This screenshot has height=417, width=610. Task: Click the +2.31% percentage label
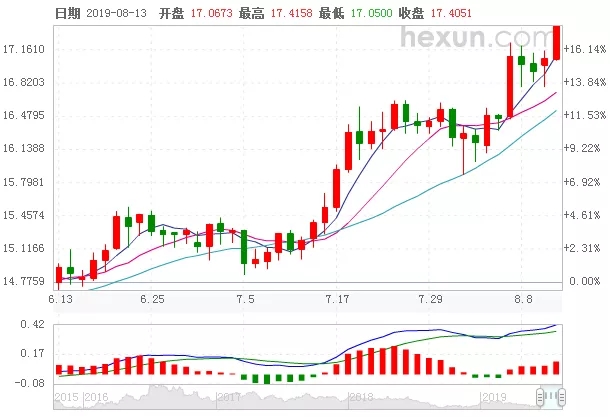[x=582, y=248]
